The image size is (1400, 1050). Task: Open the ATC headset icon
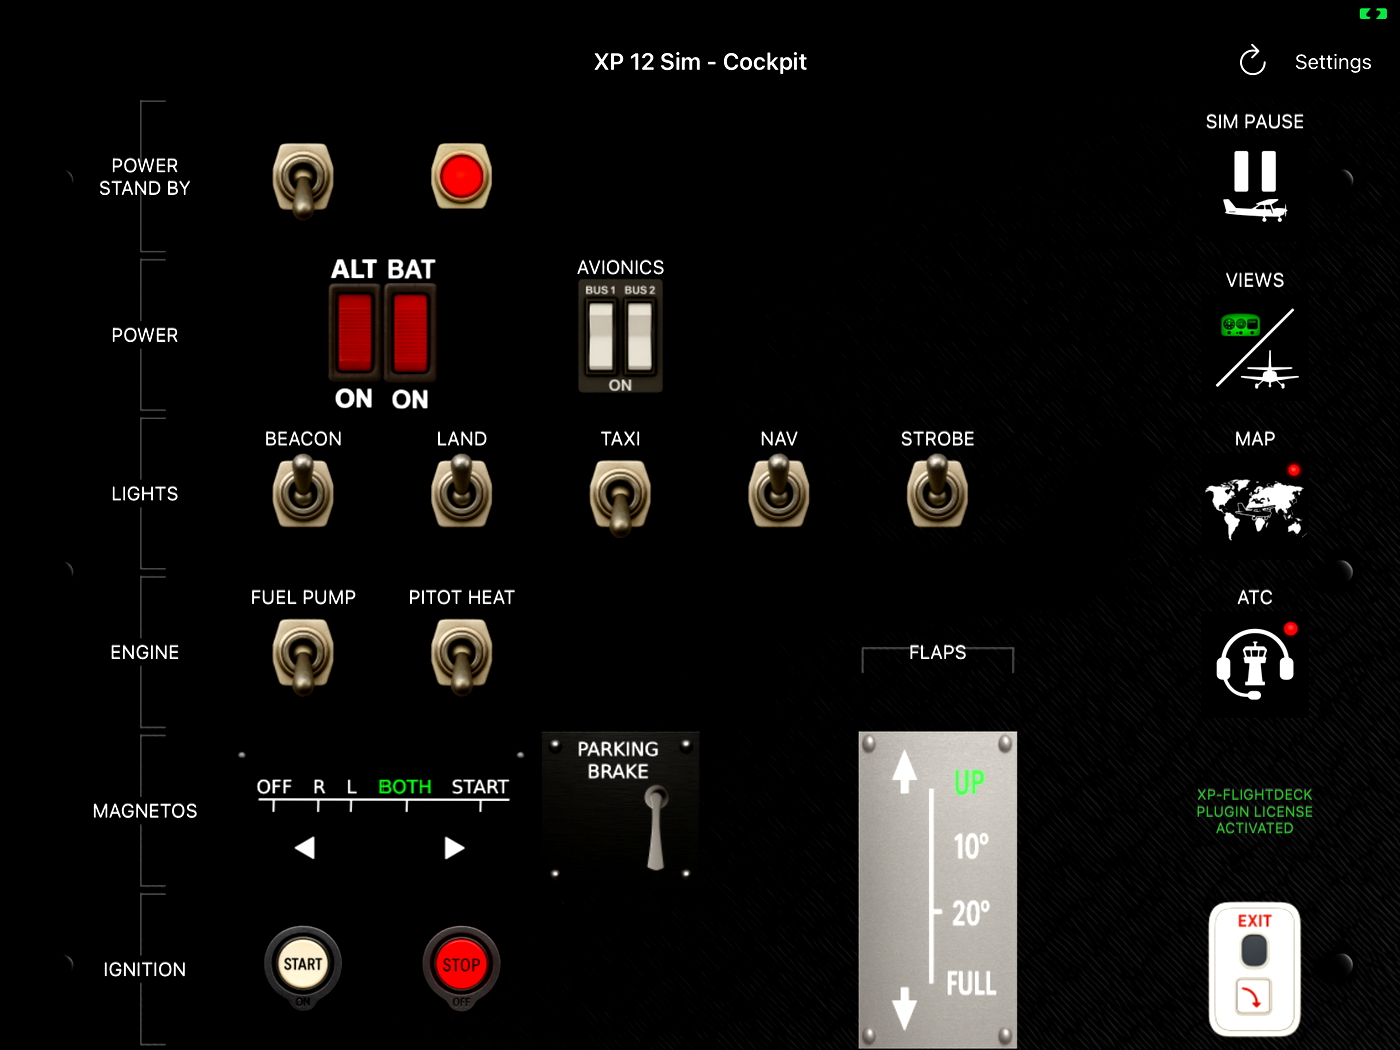[1254, 662]
